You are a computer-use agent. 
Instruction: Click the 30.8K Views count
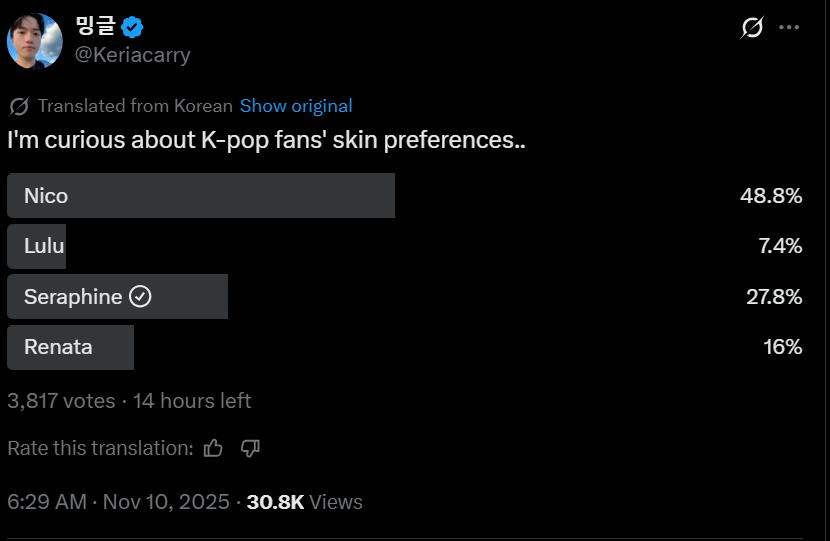tap(304, 502)
